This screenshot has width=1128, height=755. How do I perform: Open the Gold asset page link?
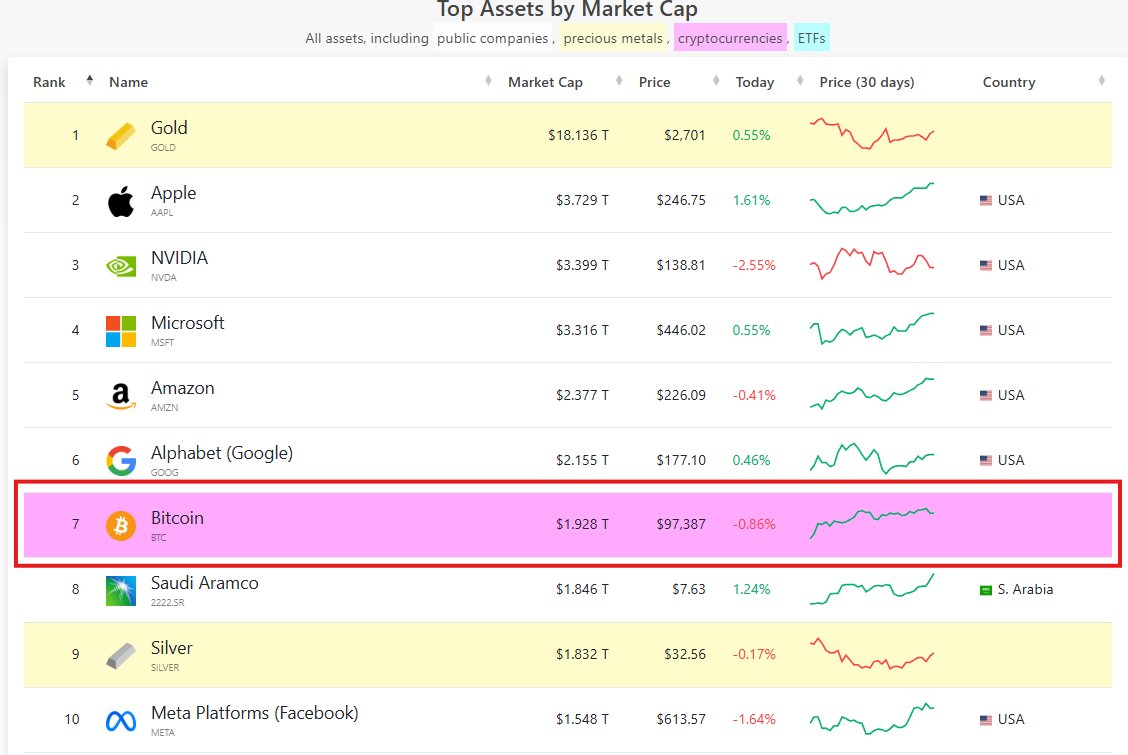[x=169, y=128]
